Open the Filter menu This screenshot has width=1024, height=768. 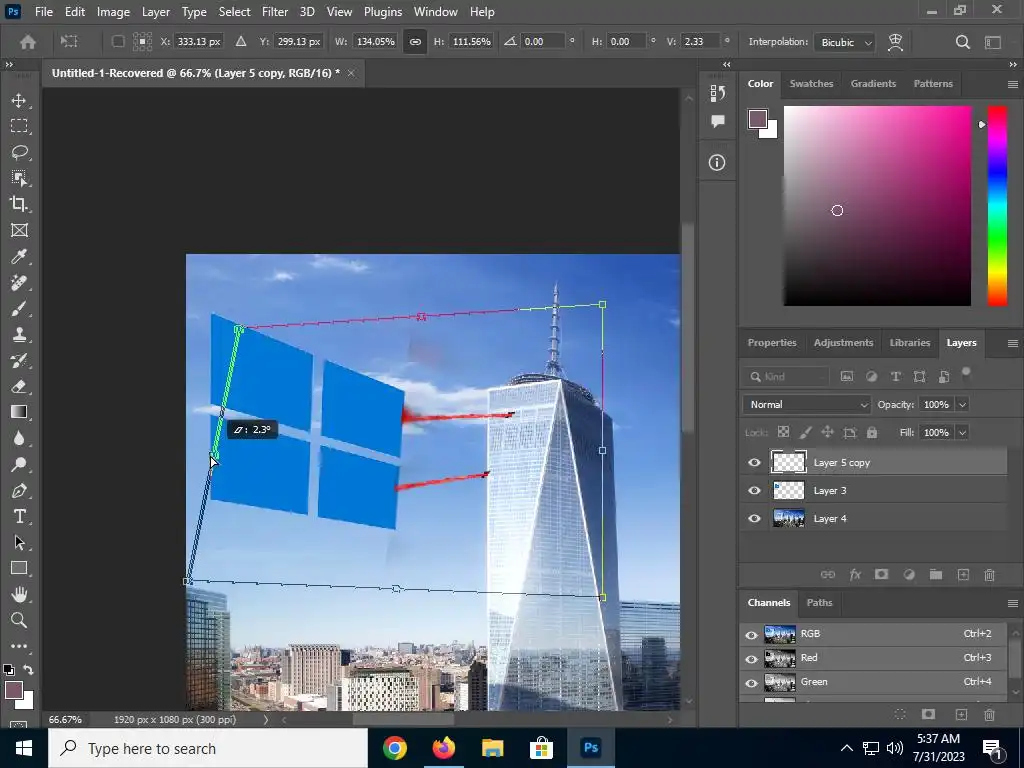coord(275,12)
